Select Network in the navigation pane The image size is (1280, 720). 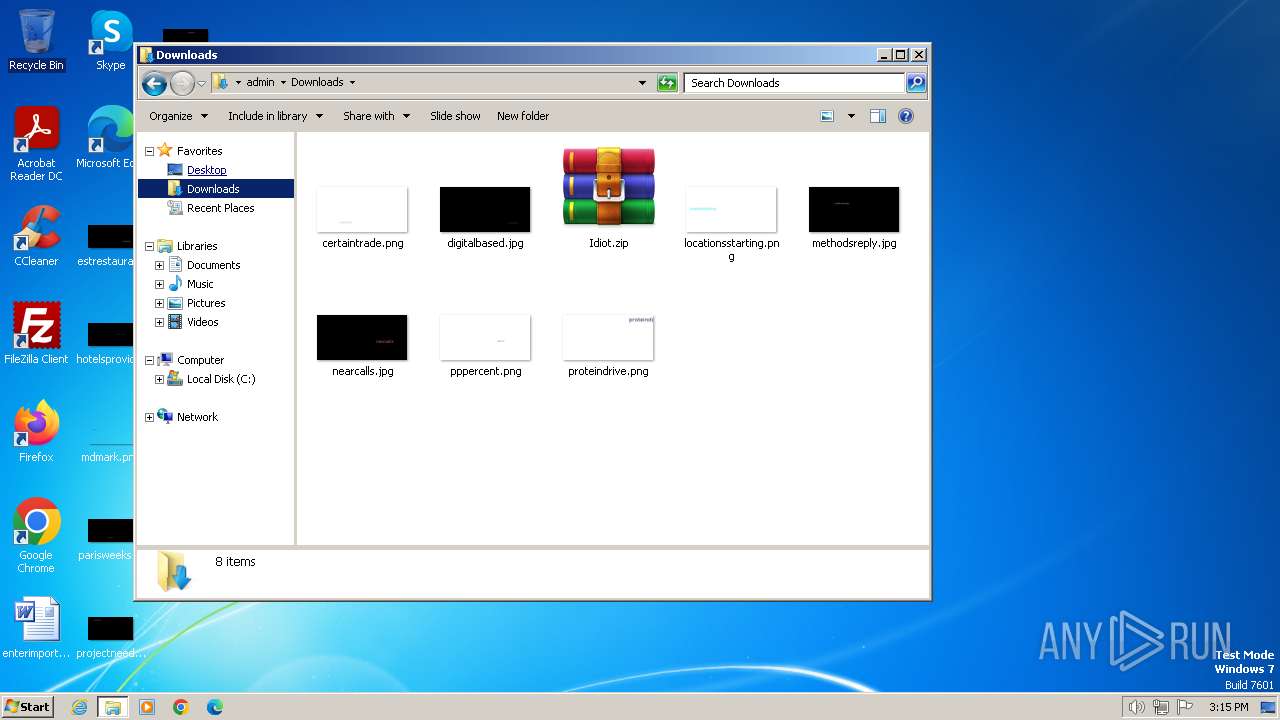click(197, 417)
